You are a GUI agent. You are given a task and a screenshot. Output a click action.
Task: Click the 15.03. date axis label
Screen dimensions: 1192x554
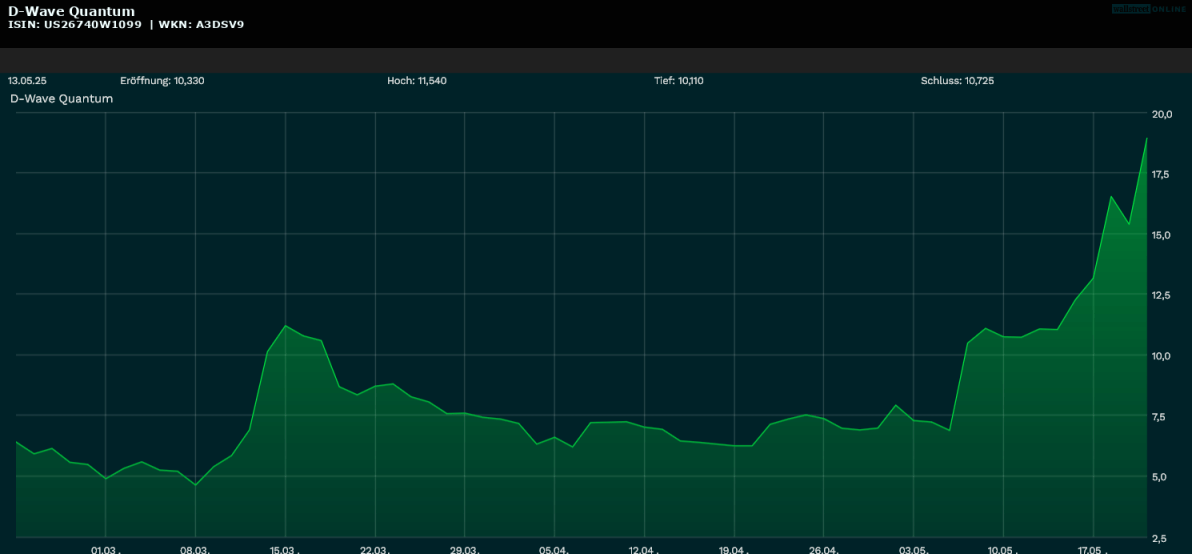click(284, 550)
